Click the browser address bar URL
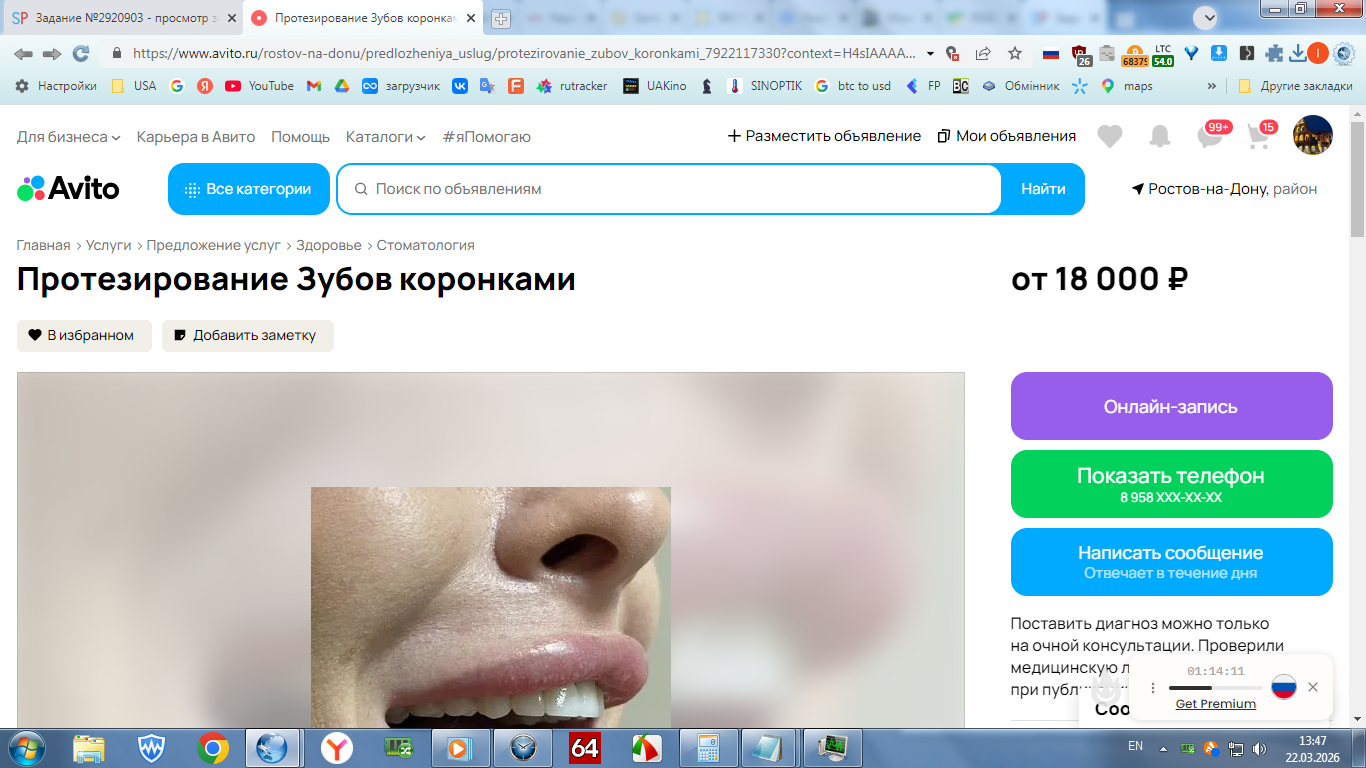This screenshot has width=1366, height=768. 525,53
